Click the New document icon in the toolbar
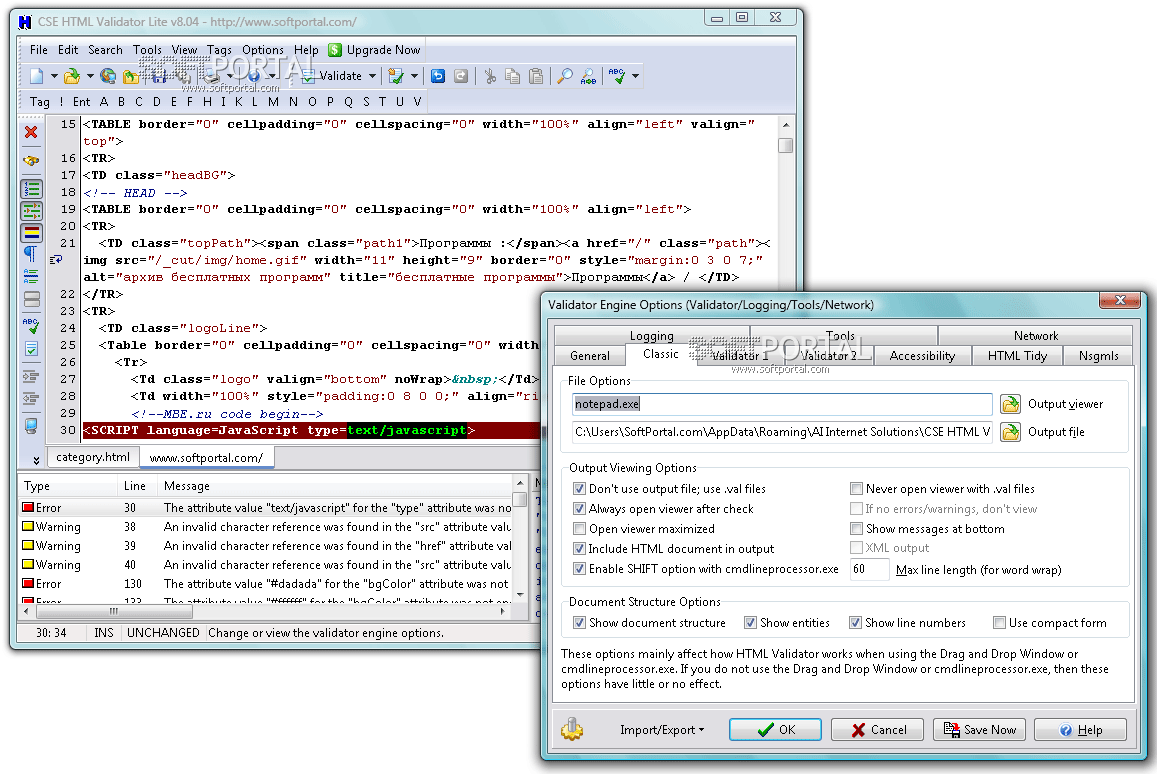The height and width of the screenshot is (774, 1157). 36,76
